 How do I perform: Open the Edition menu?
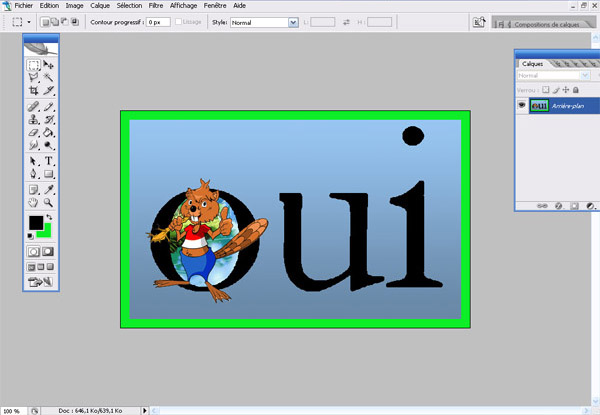tap(49, 5)
